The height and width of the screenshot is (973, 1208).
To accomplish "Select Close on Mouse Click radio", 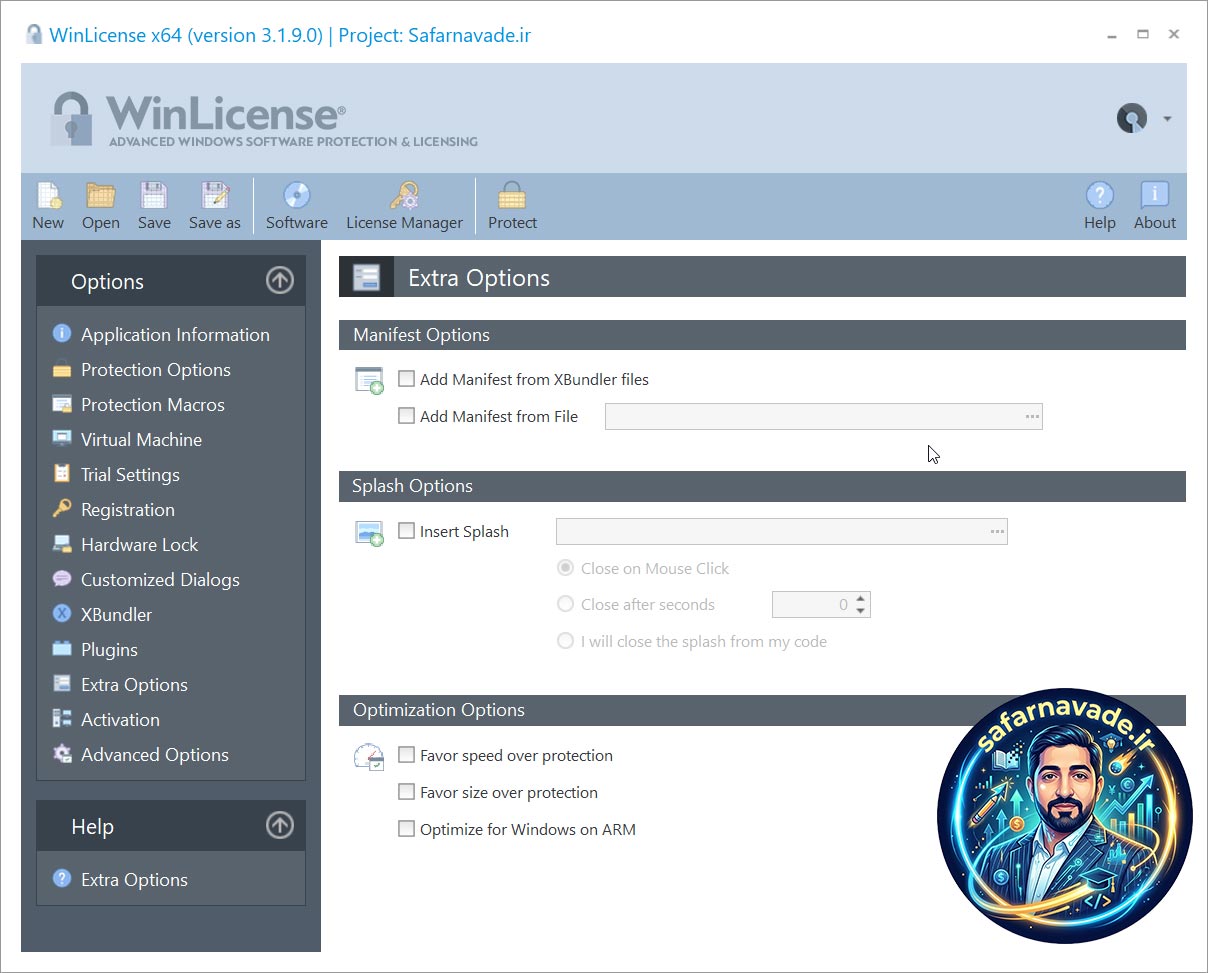I will pos(565,568).
